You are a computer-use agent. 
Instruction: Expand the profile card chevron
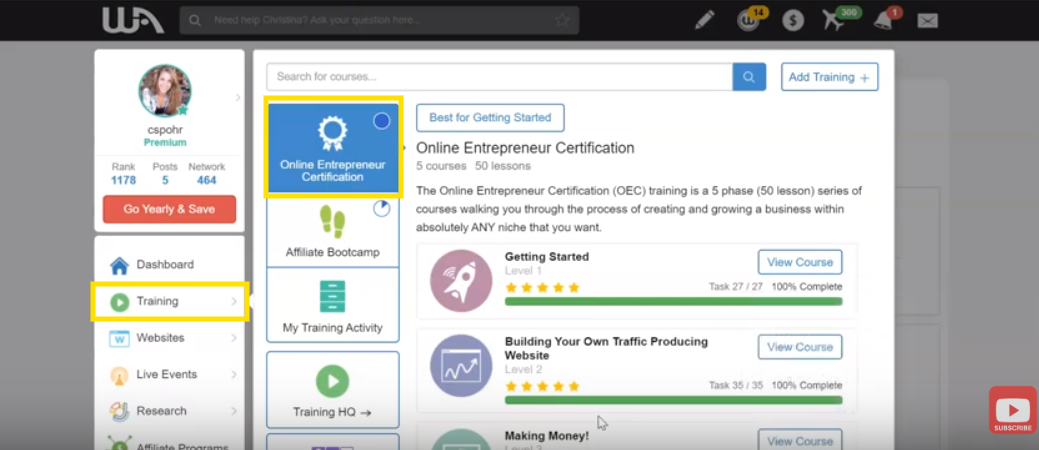[238, 97]
